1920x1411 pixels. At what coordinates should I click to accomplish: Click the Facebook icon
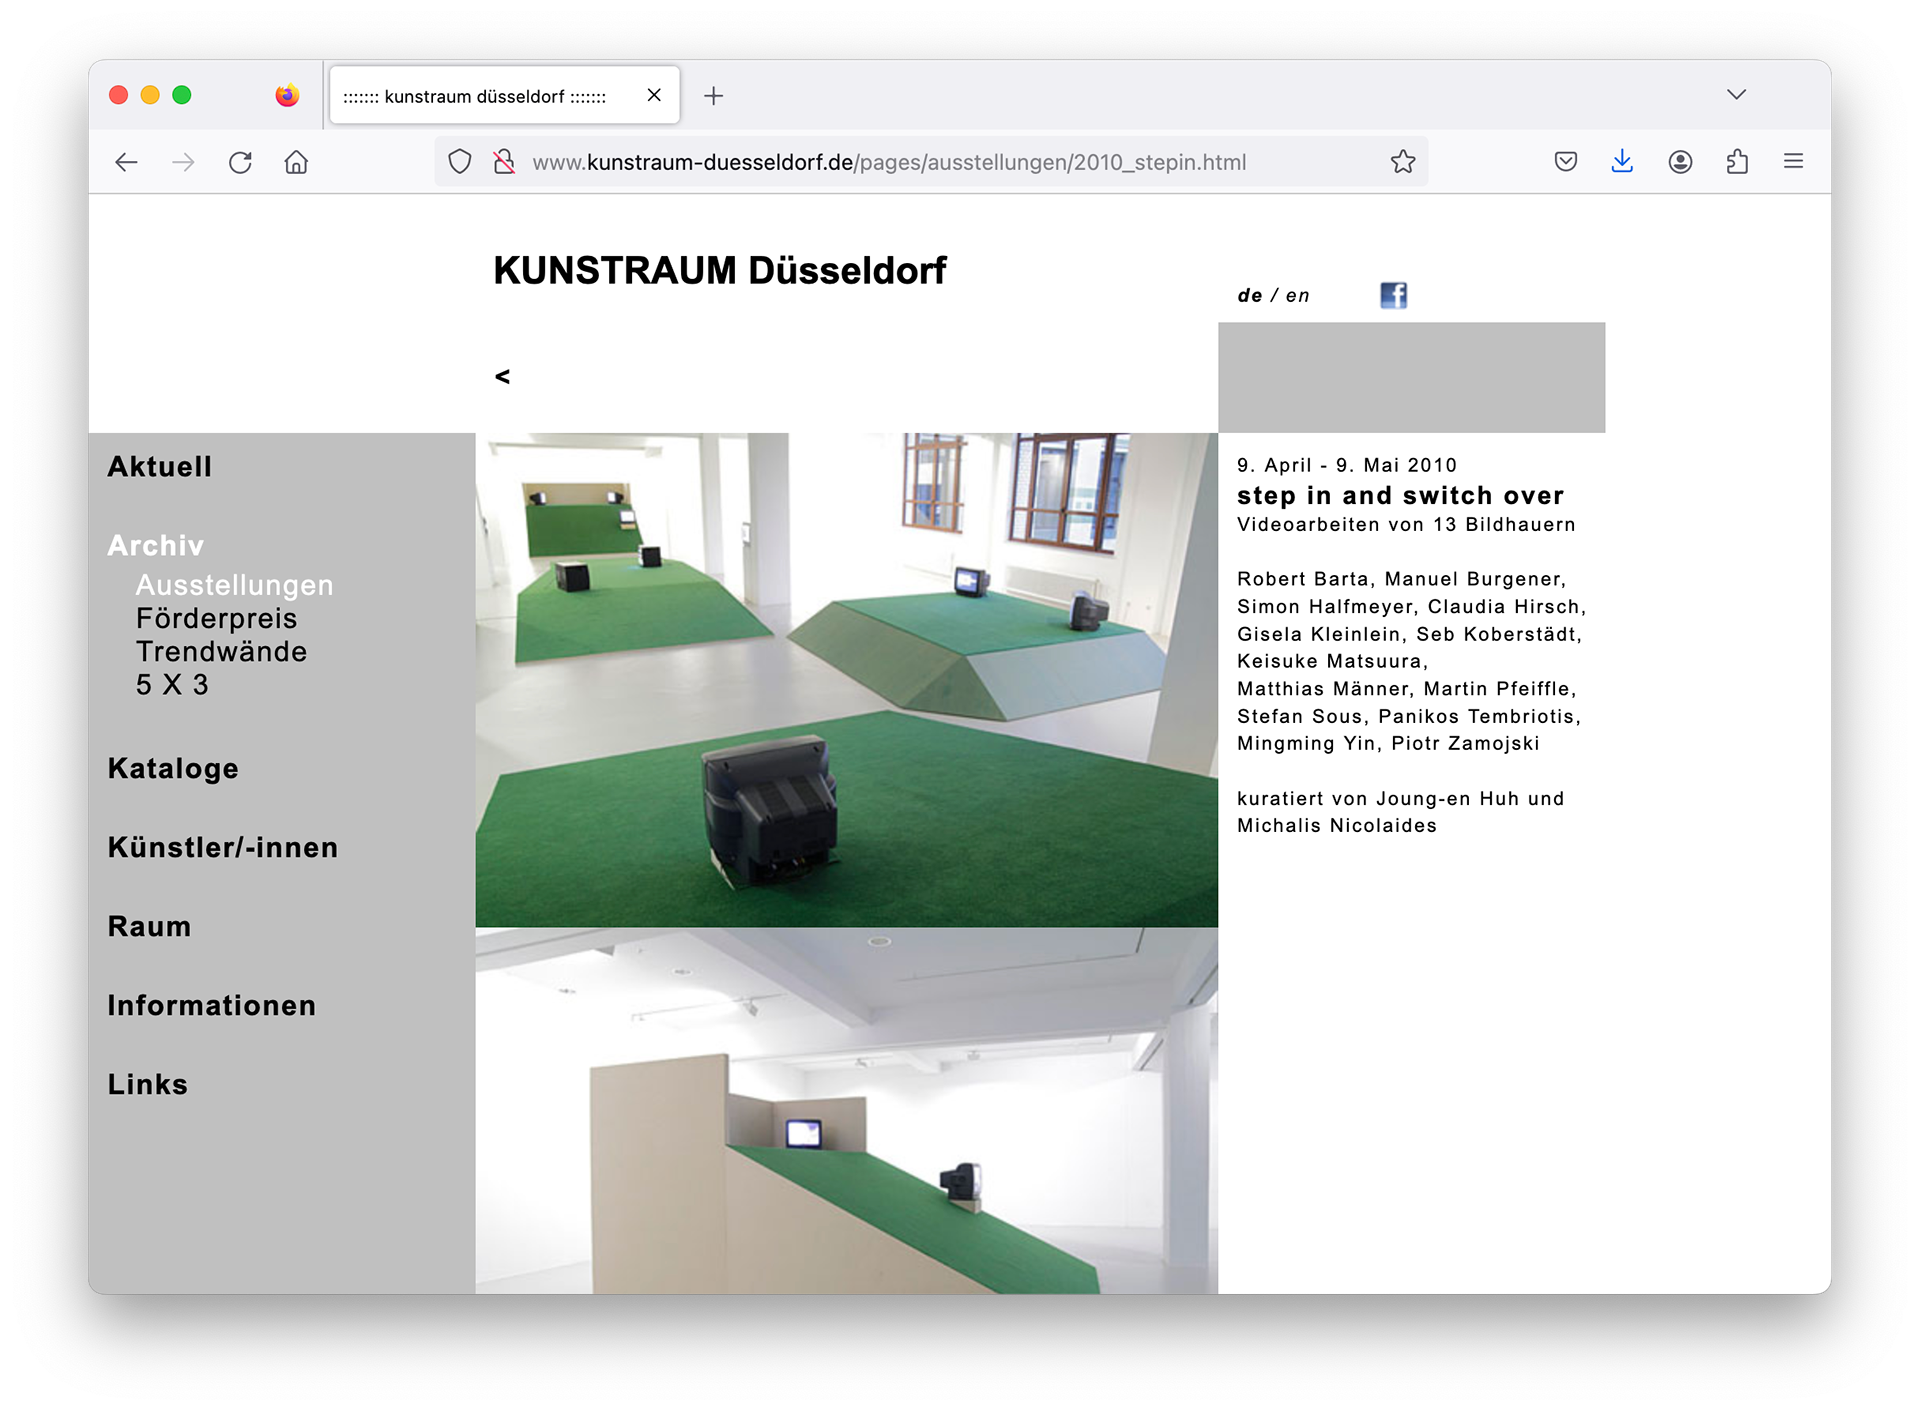(1393, 295)
